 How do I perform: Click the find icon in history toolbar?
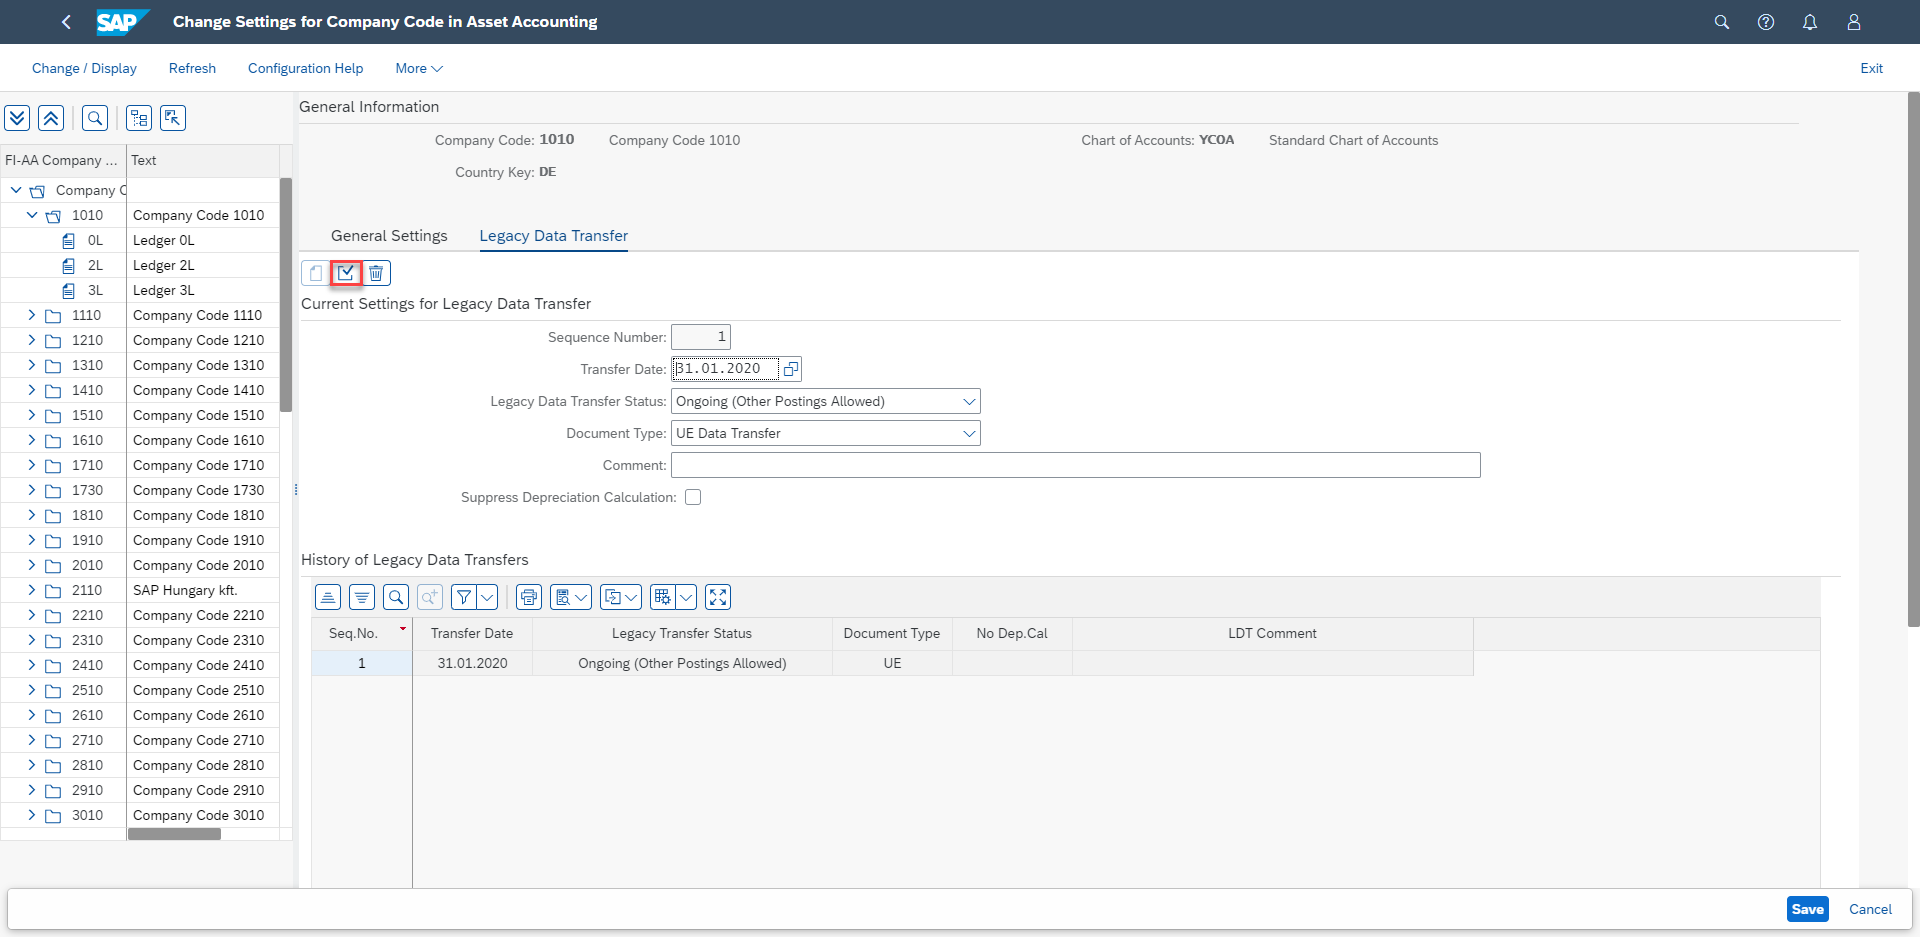click(x=396, y=597)
